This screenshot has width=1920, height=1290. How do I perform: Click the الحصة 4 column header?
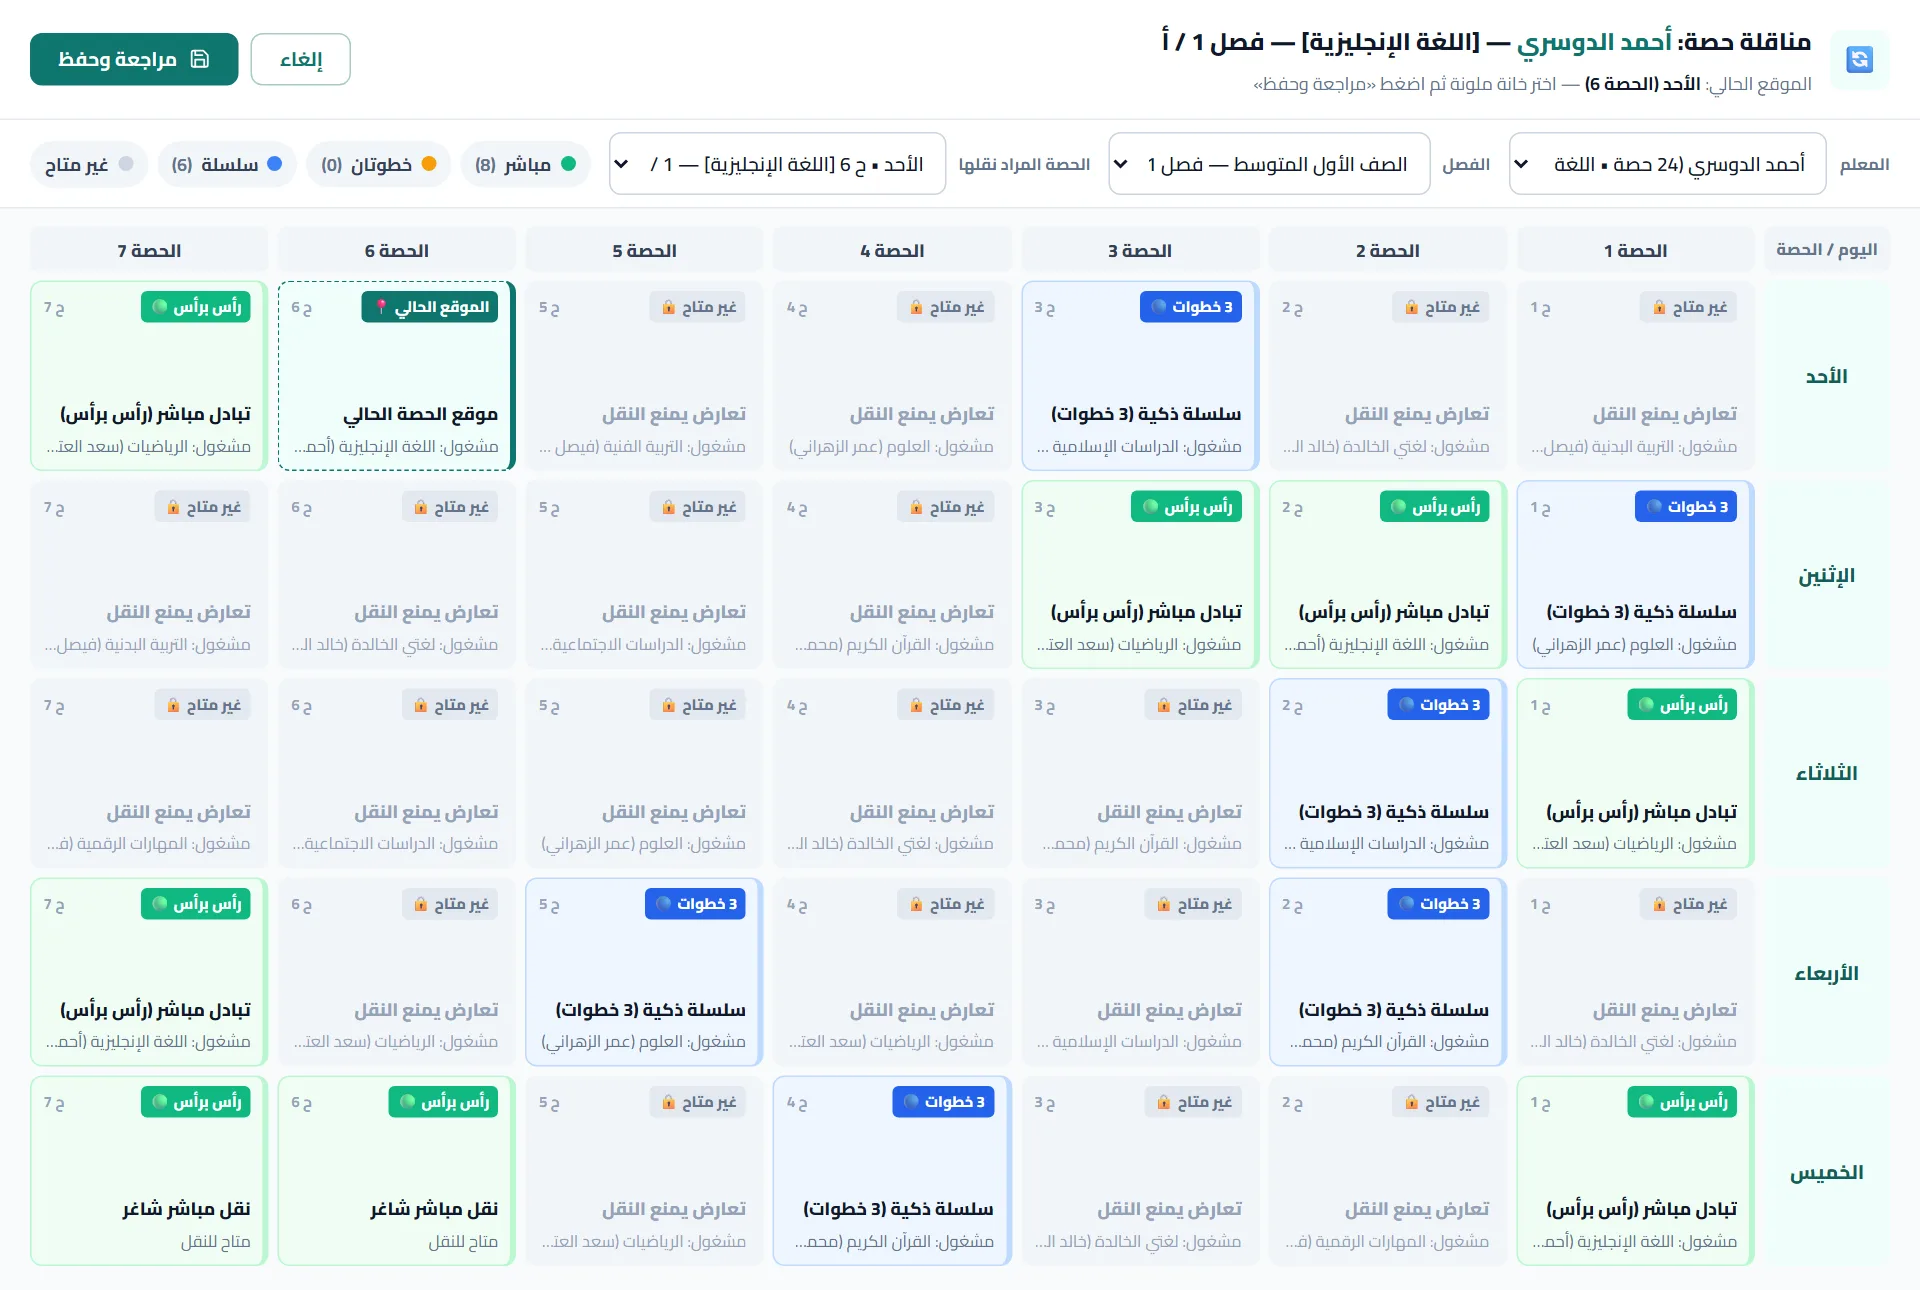(892, 250)
